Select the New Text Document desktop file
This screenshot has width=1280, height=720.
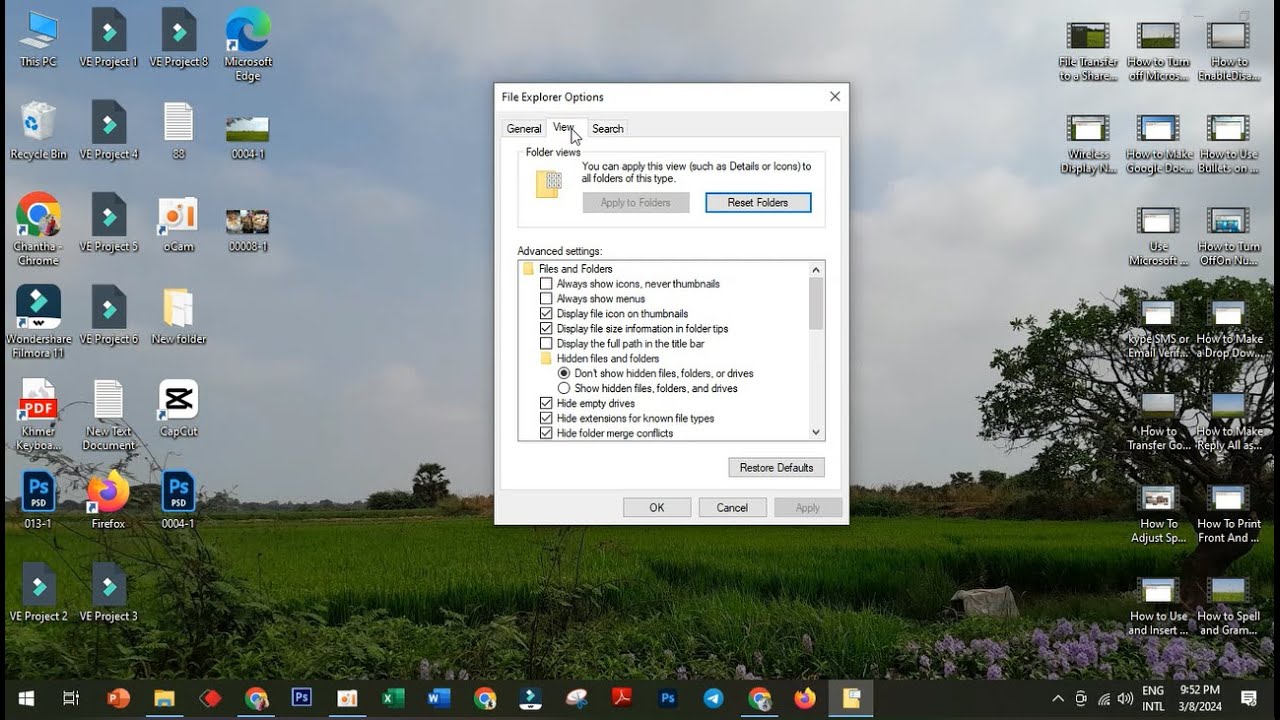pos(108,415)
